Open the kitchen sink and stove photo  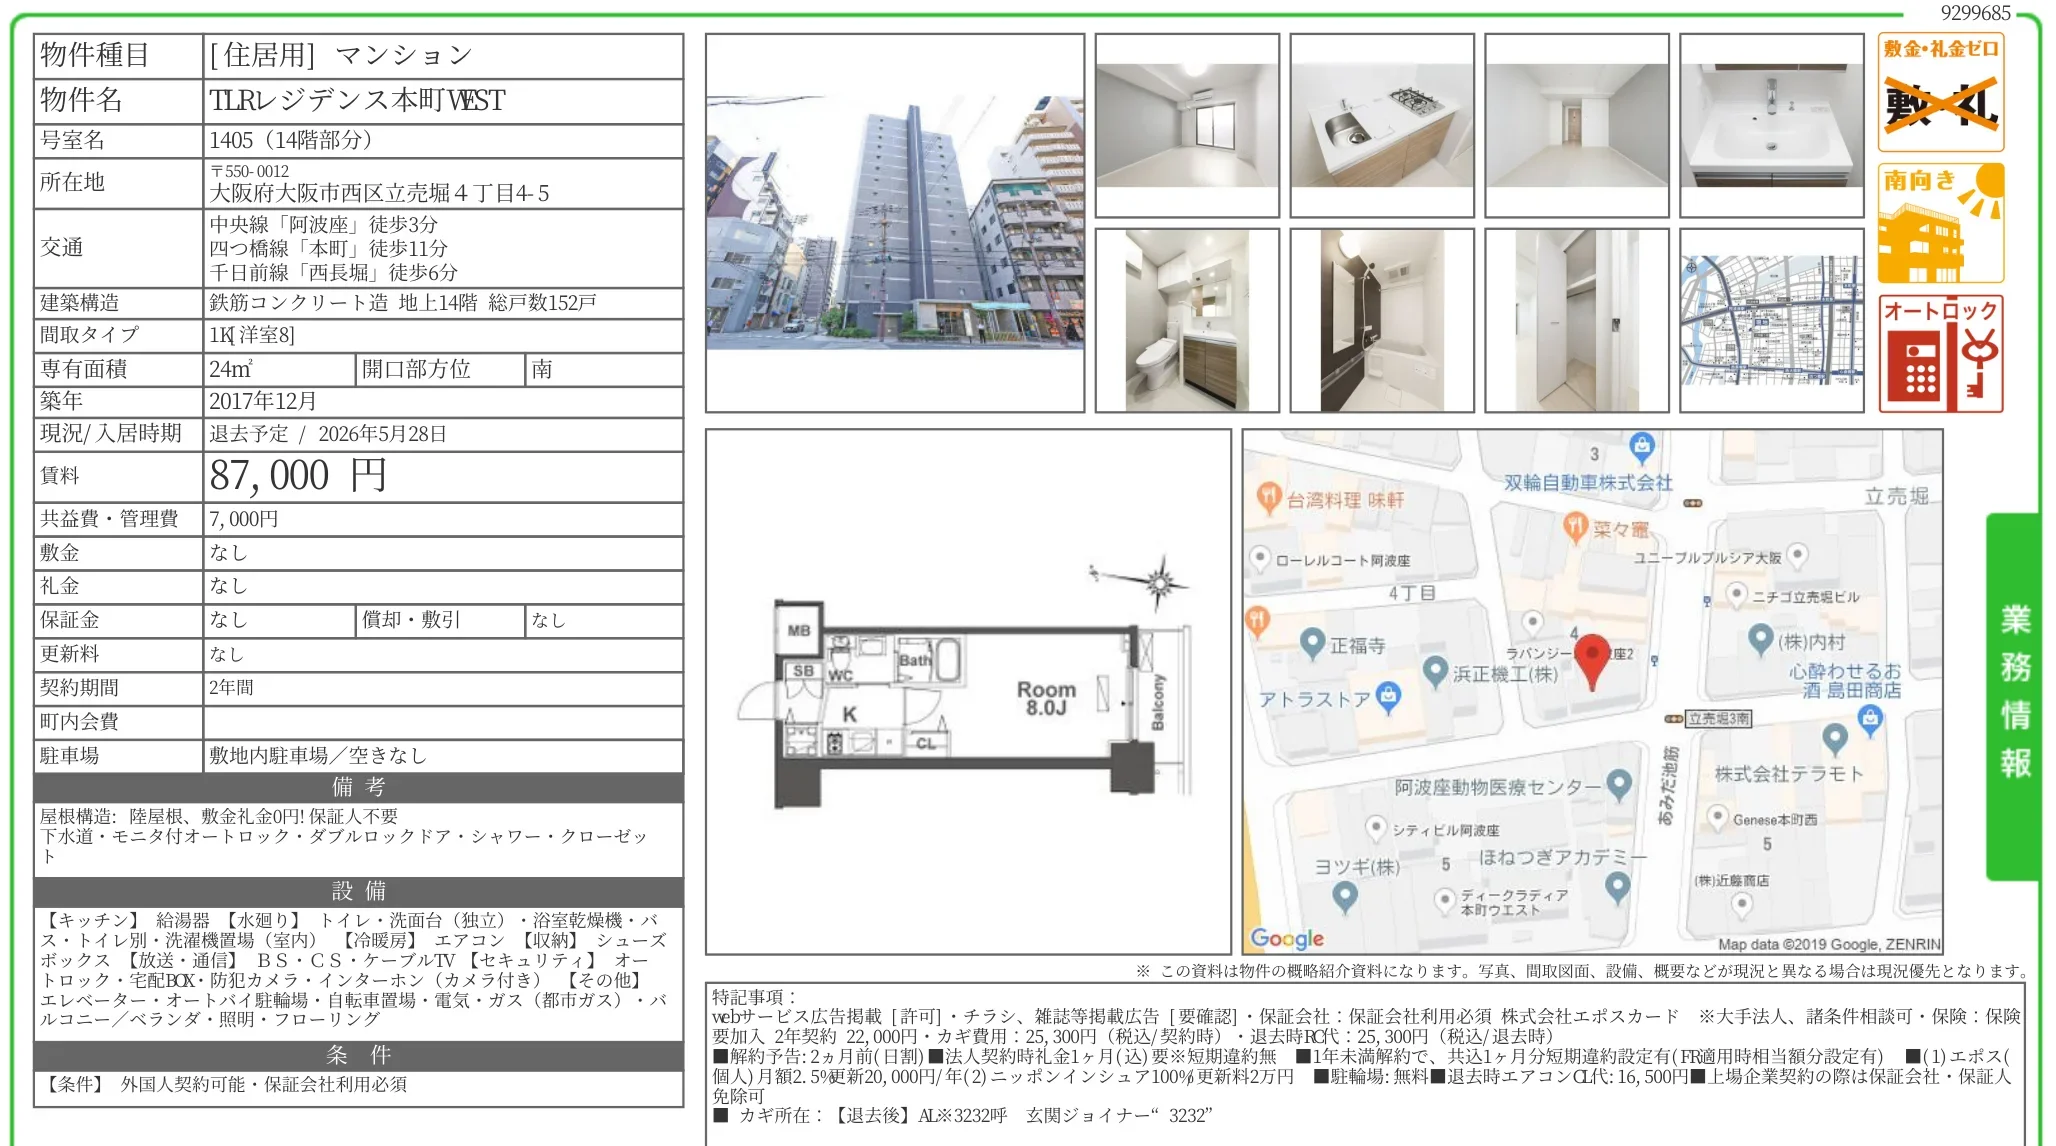pos(1381,125)
